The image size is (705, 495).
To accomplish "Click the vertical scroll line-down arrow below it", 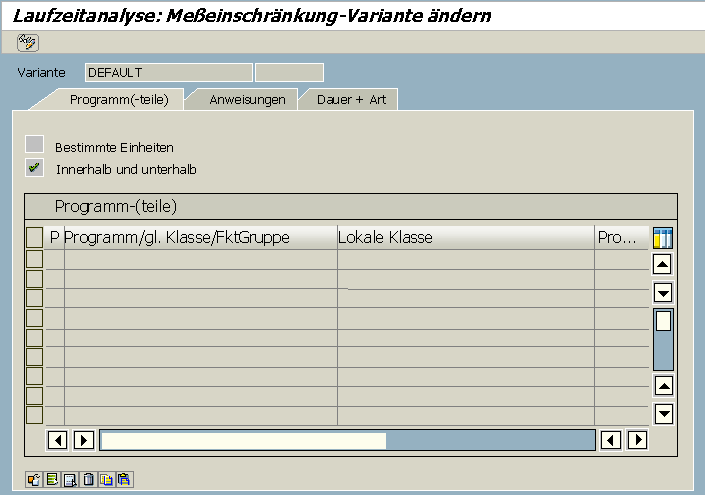I will point(663,293).
